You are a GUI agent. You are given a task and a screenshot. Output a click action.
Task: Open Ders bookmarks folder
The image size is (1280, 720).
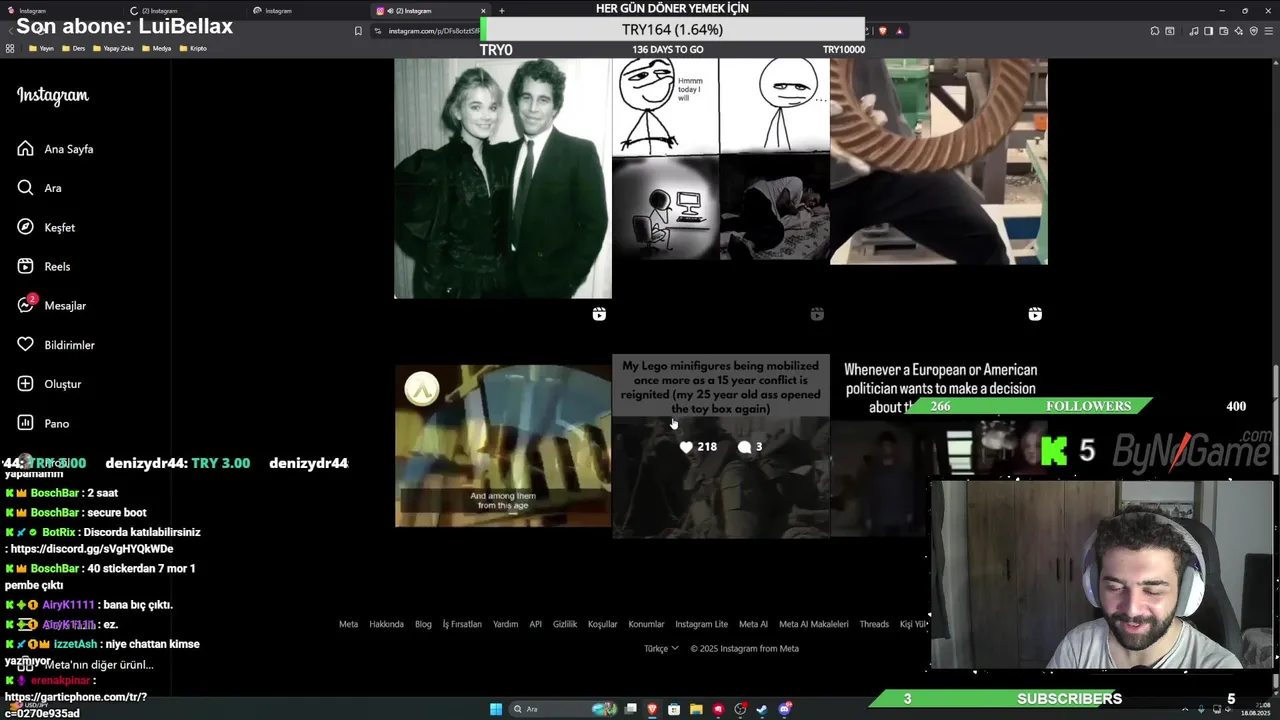pos(74,48)
